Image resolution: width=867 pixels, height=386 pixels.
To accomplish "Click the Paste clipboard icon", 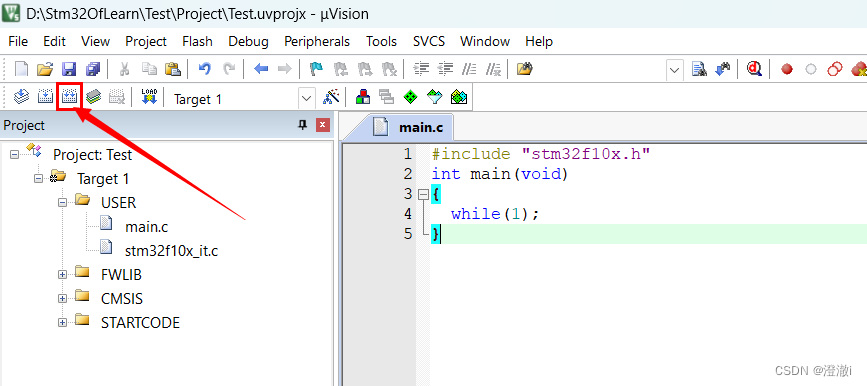I will click(173, 69).
